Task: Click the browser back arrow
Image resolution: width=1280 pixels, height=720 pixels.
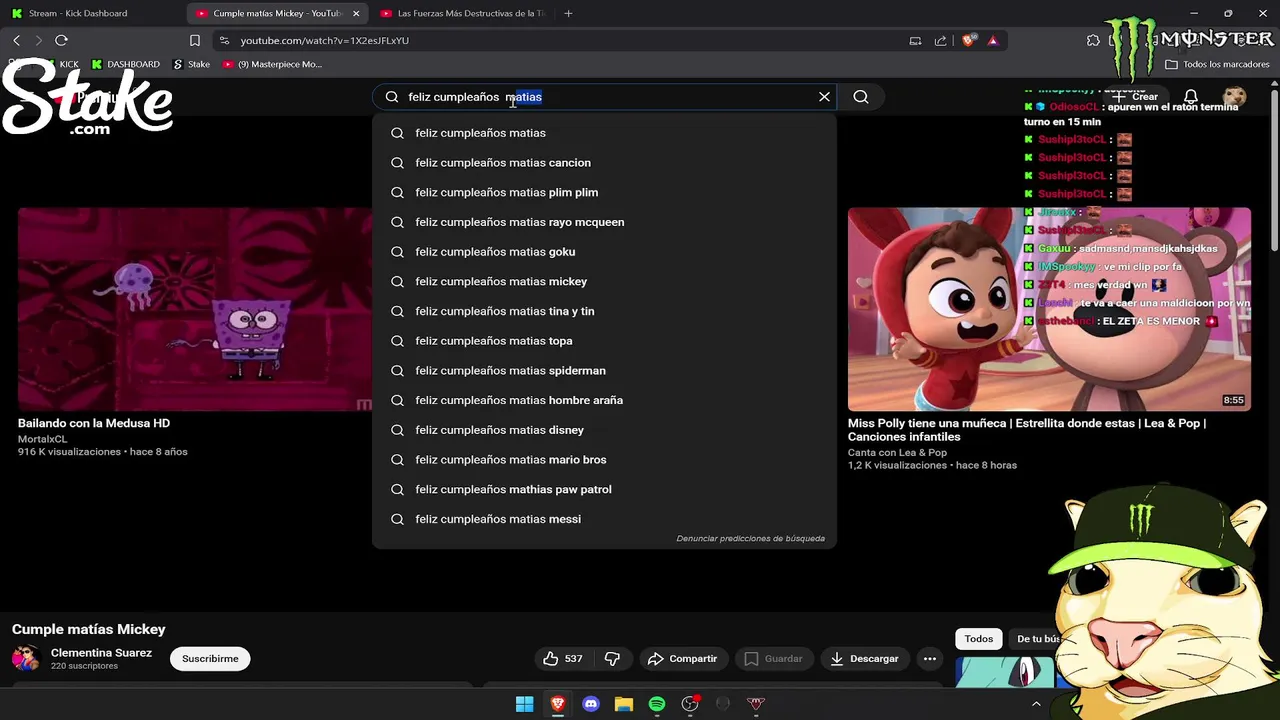Action: point(16,41)
